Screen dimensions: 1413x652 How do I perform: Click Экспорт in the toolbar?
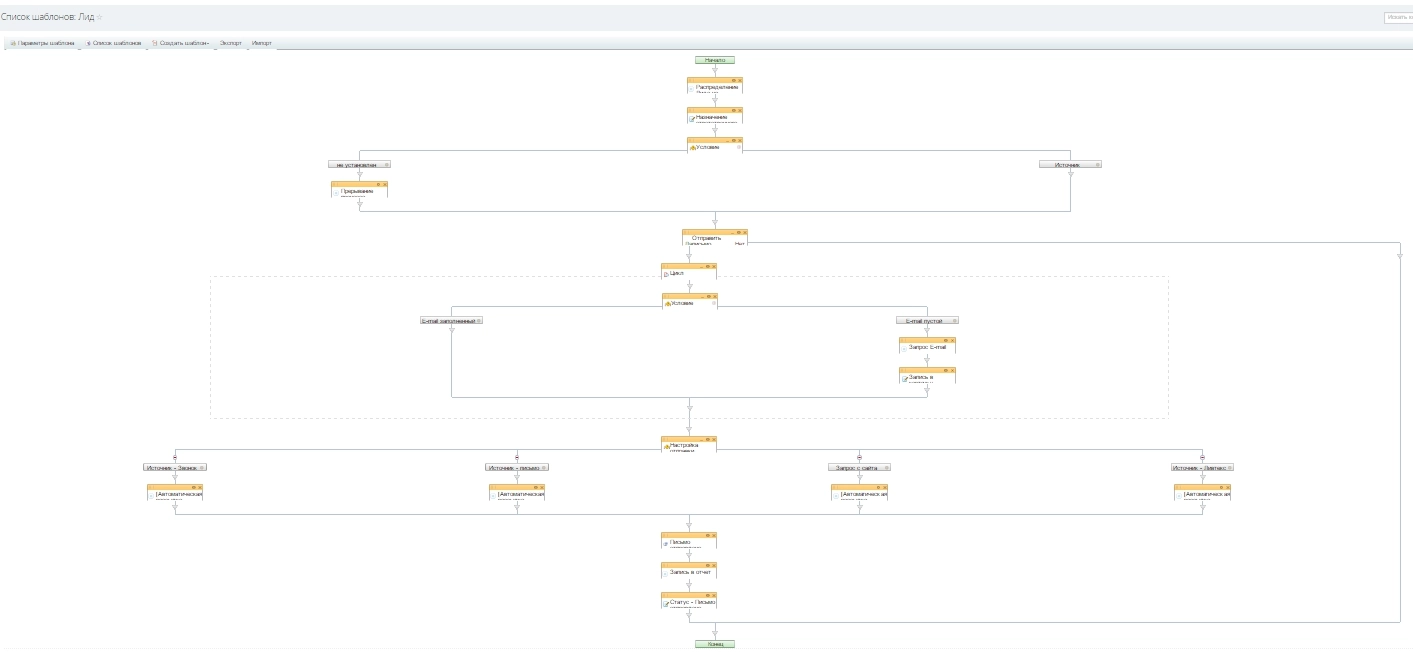pos(231,43)
